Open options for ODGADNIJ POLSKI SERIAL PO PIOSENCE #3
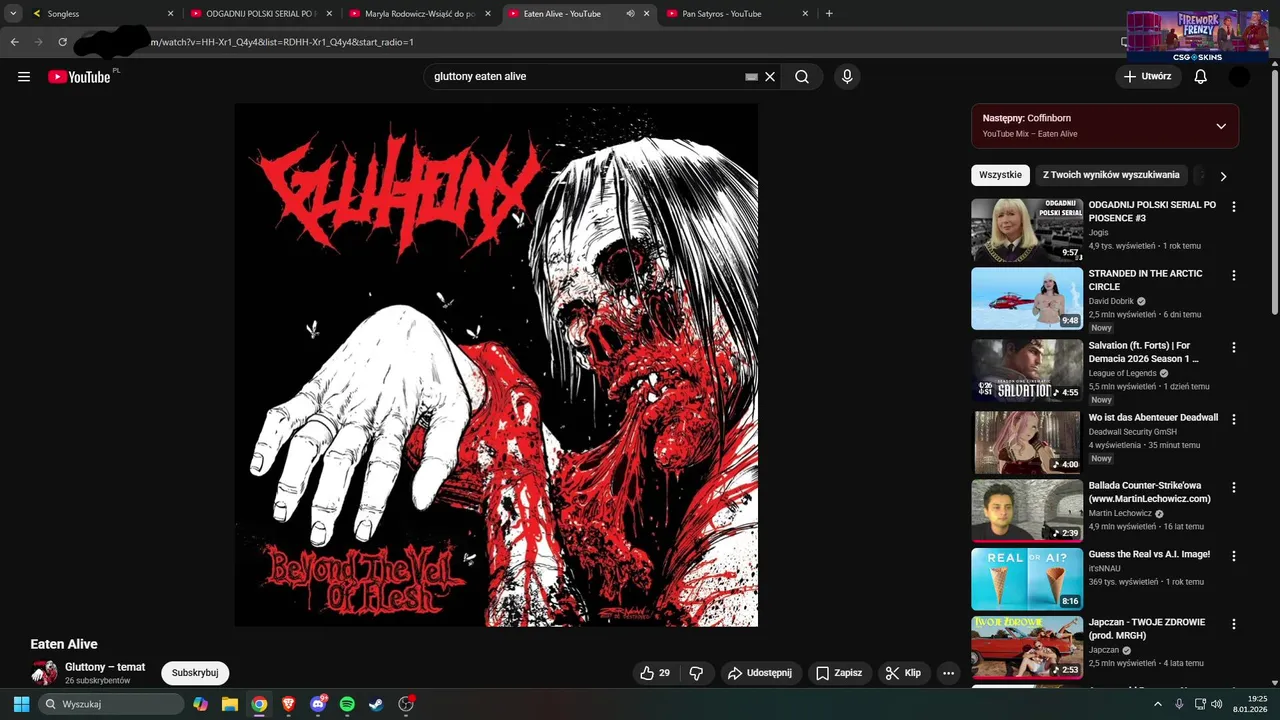 coord(1233,207)
